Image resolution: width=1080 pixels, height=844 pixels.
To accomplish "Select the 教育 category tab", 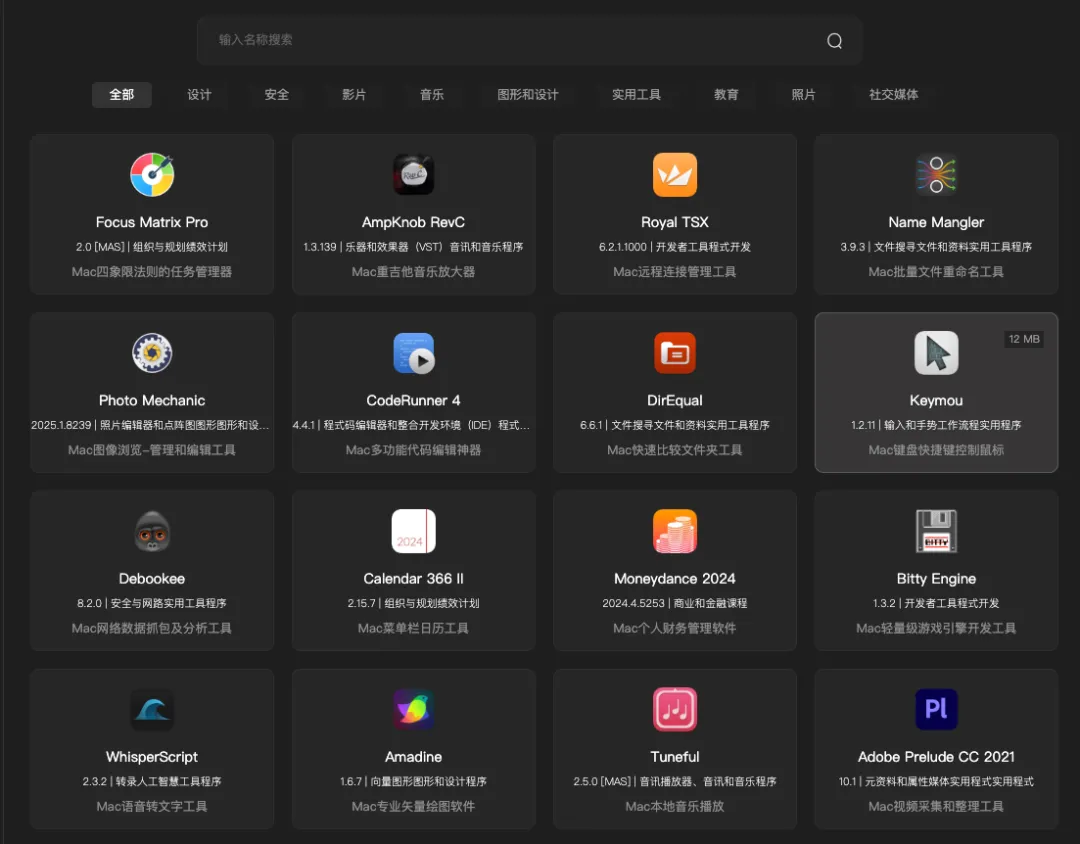I will [726, 94].
